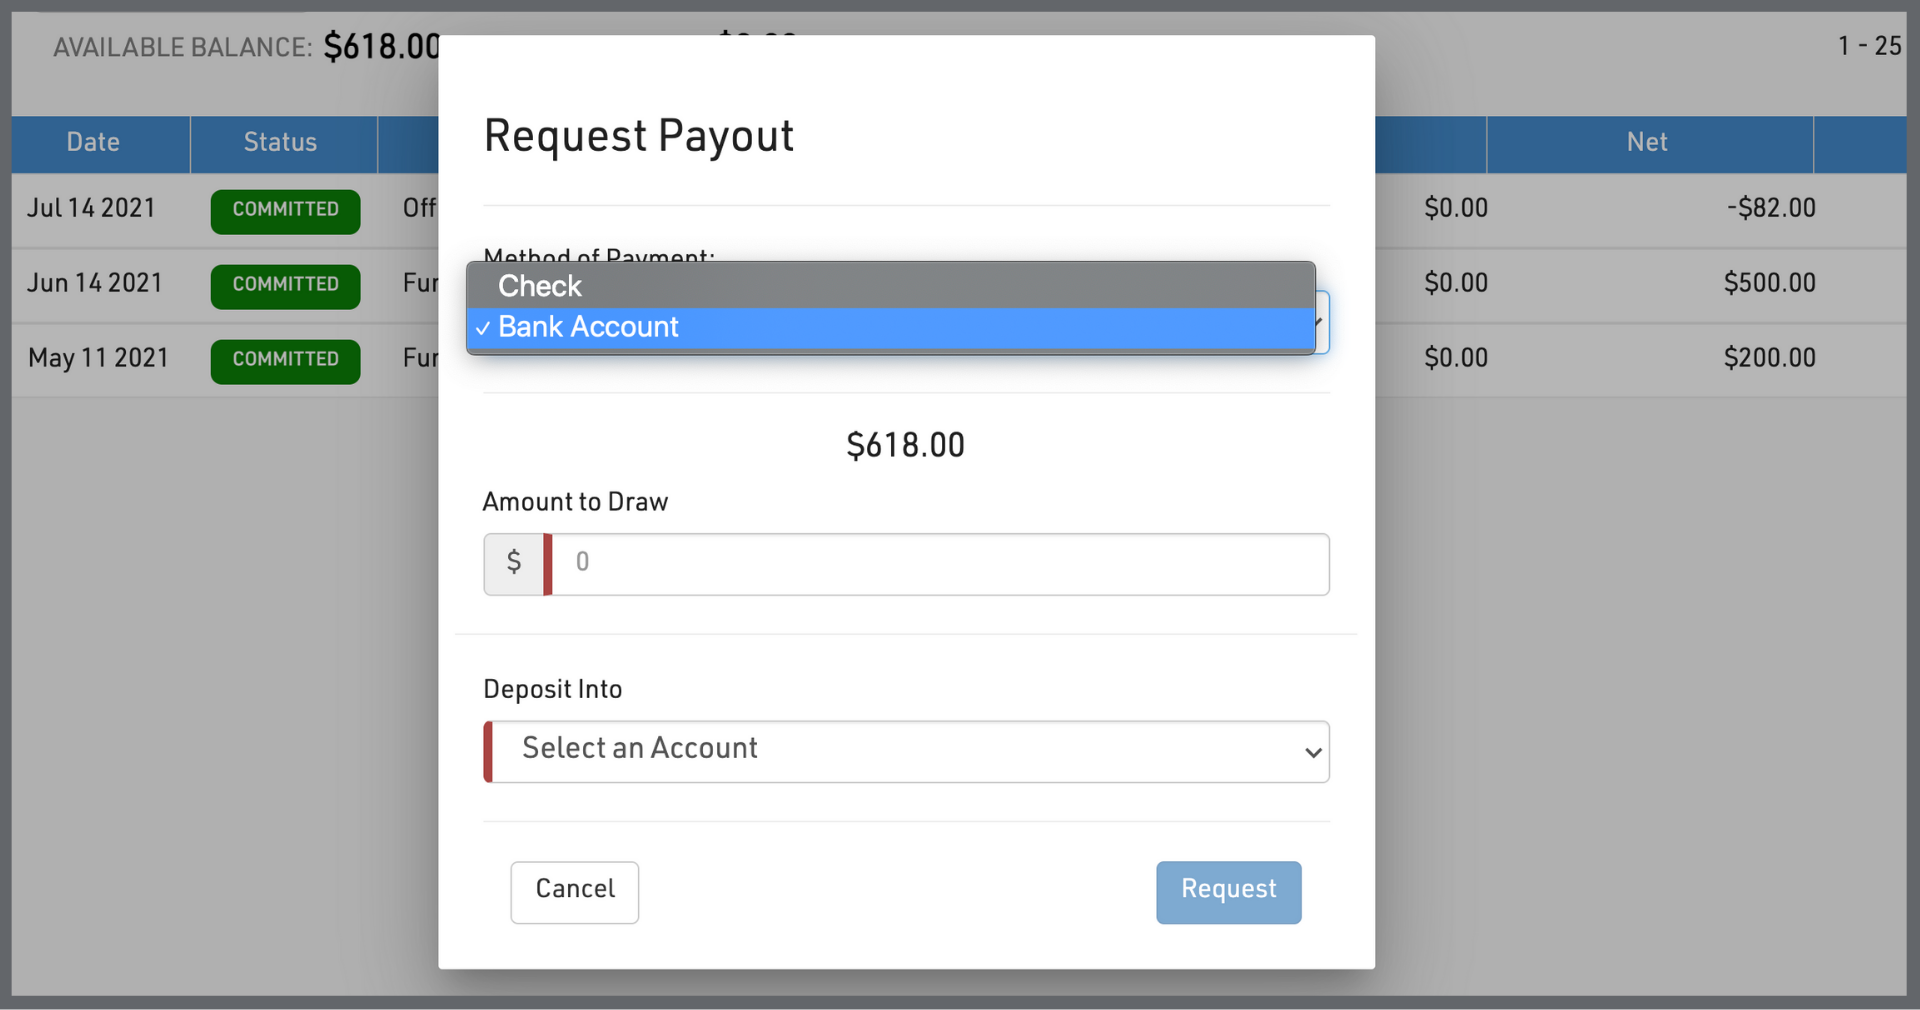Click the Amount to Draw input field
Image resolution: width=1920 pixels, height=1010 pixels.
tap(940, 564)
